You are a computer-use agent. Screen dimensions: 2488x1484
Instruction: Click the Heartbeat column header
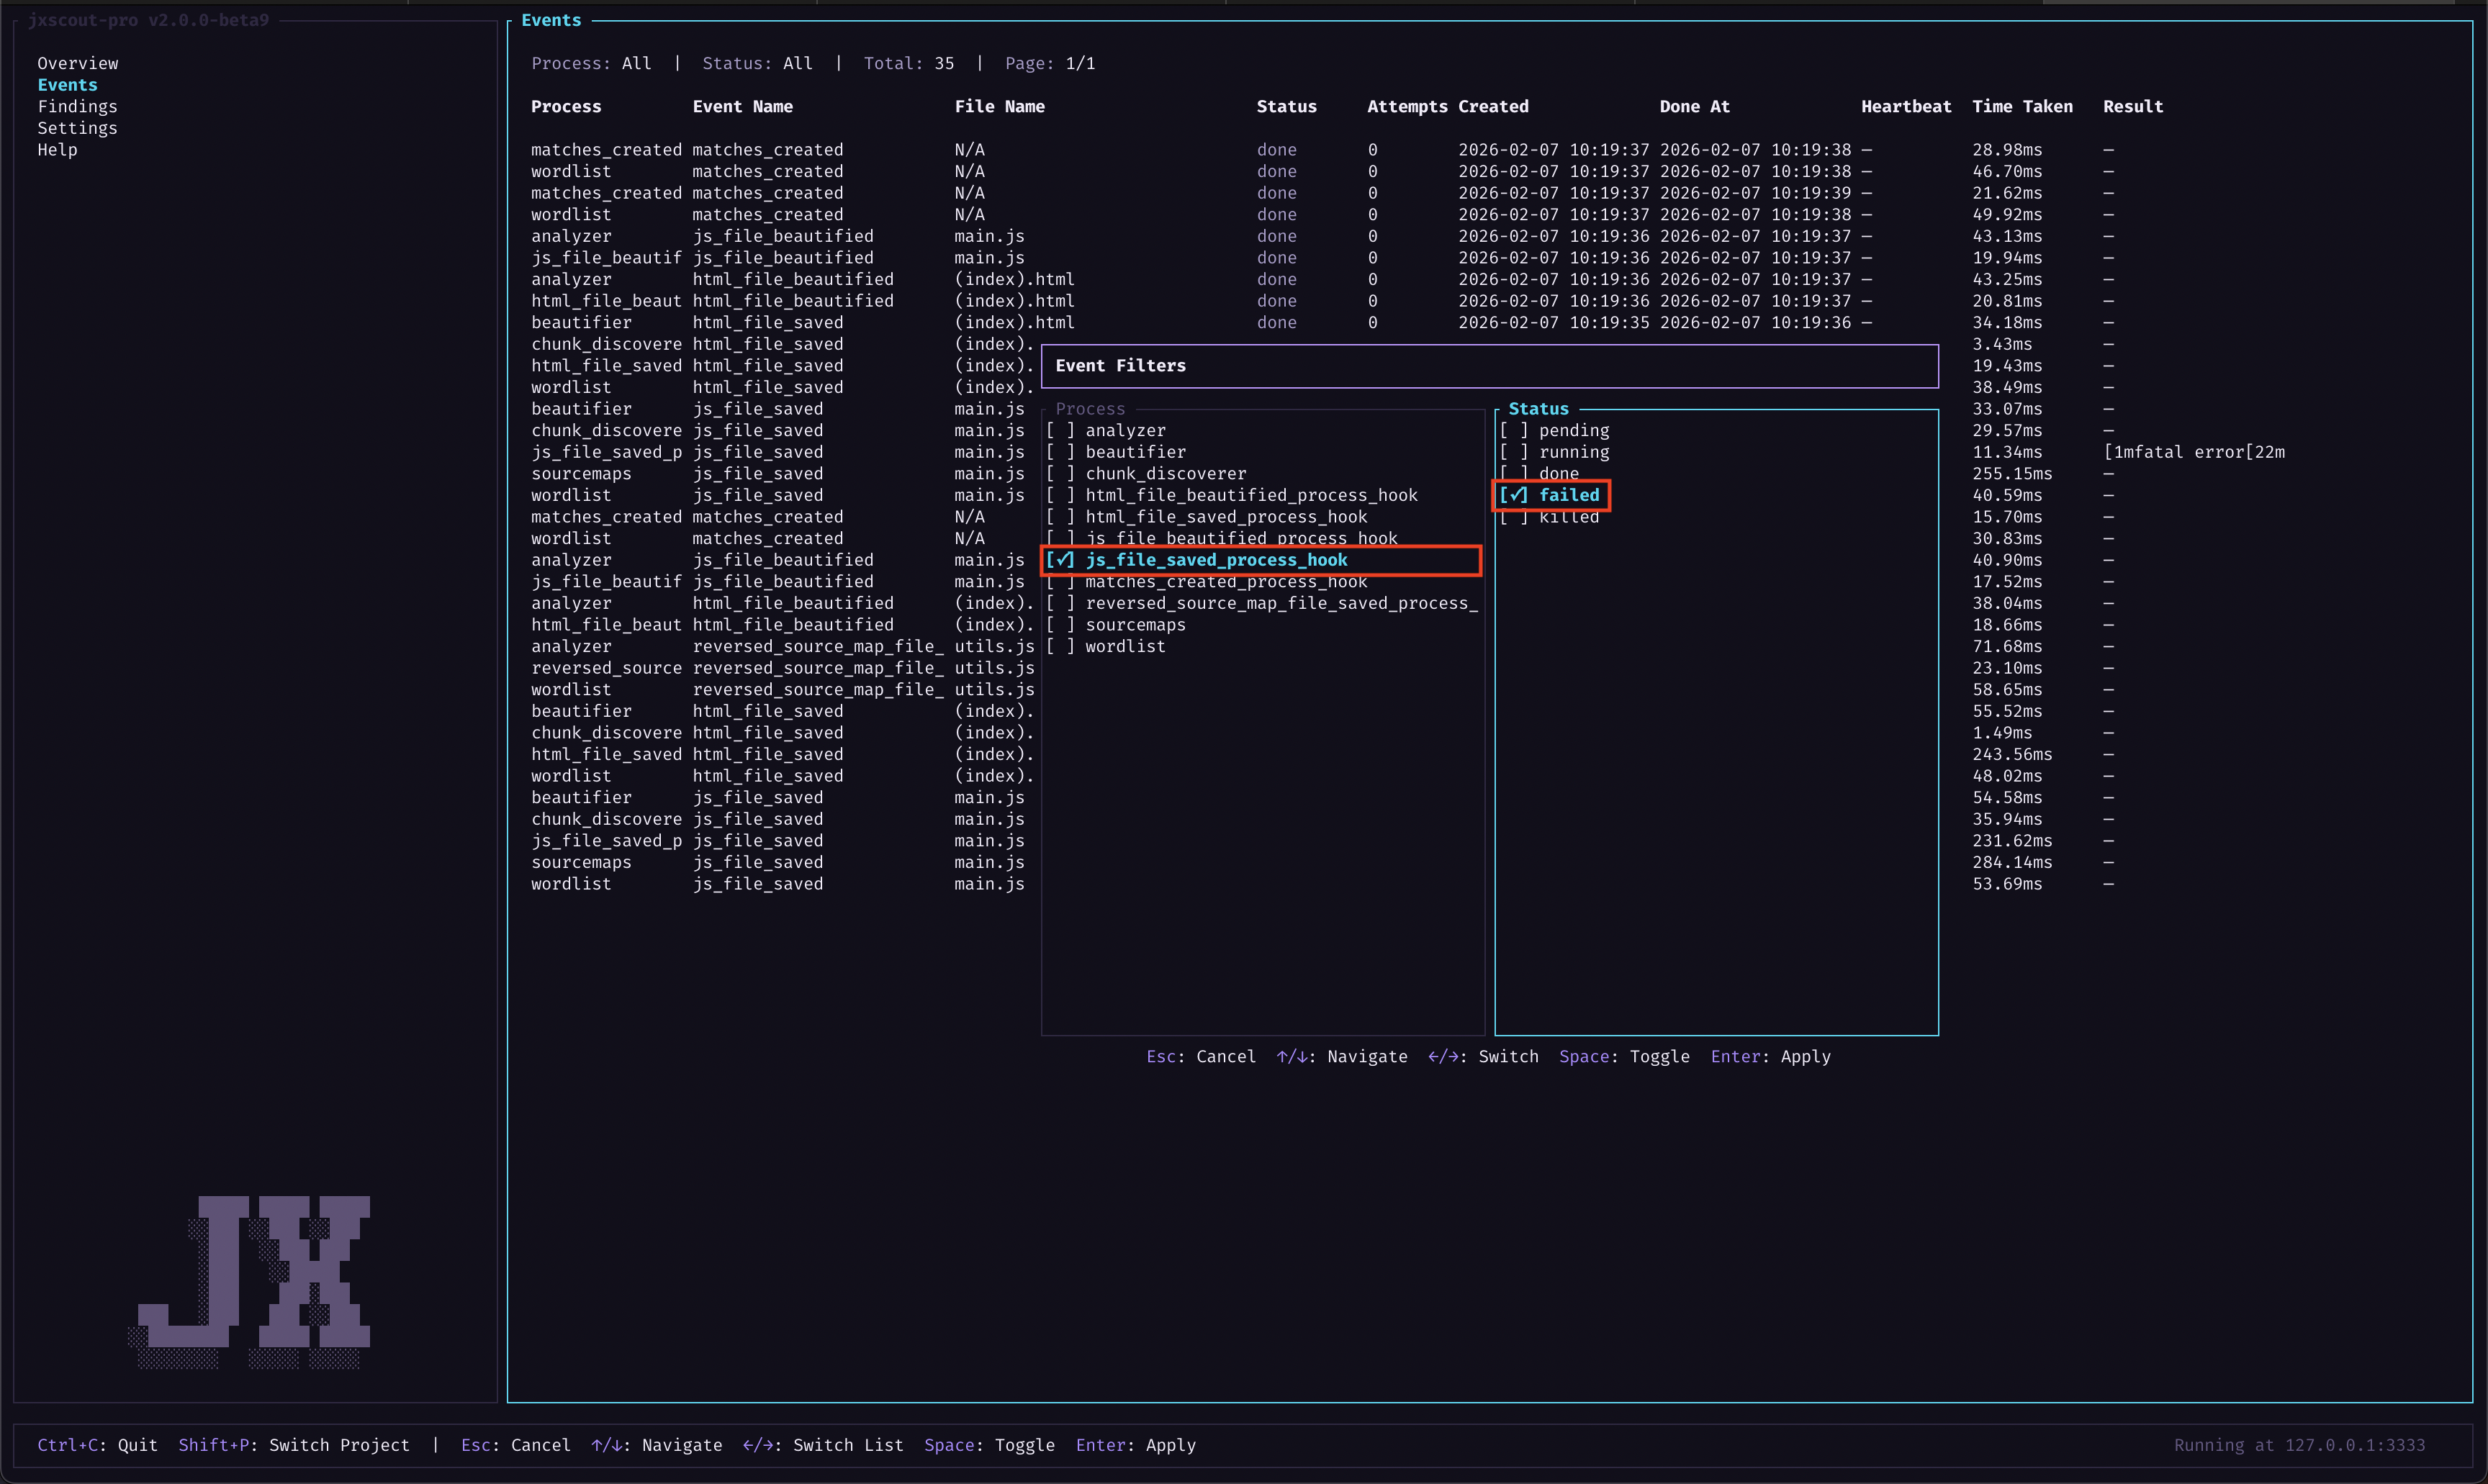pos(1906,106)
